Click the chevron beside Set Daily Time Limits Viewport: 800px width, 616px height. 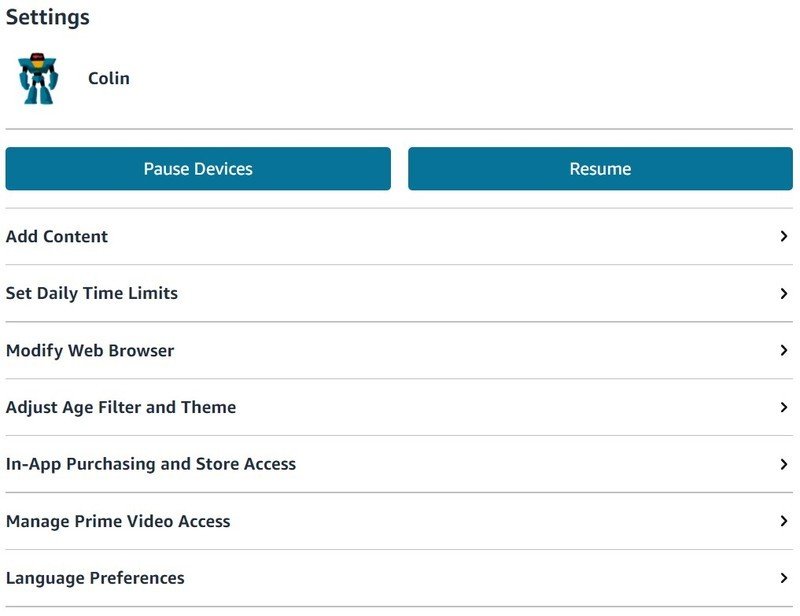(x=784, y=294)
